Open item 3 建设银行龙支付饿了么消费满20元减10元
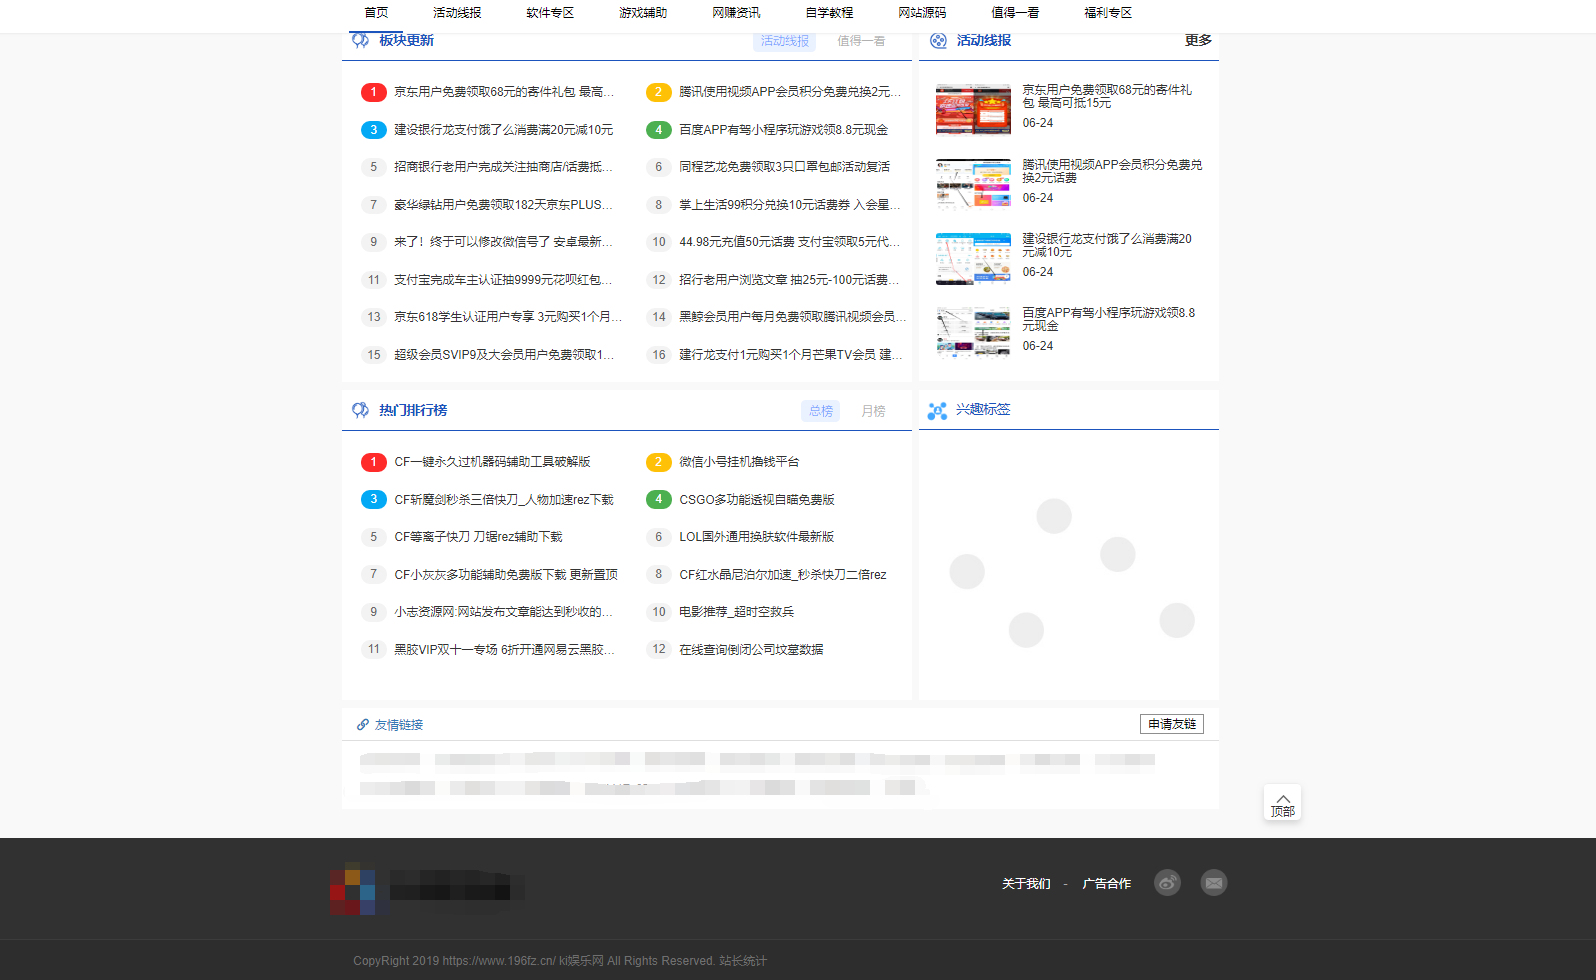Viewport: 1596px width, 980px height. (503, 130)
